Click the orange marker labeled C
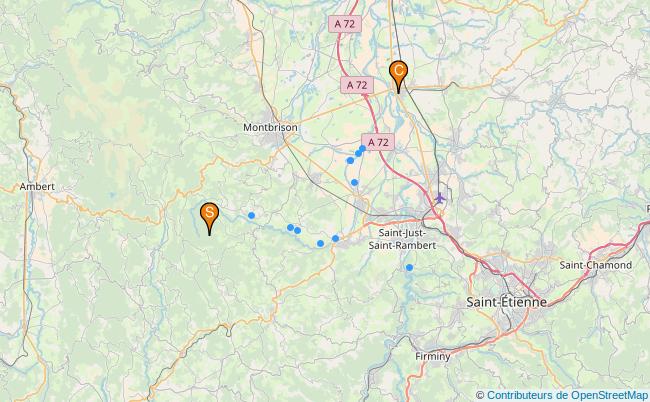 click(x=398, y=72)
